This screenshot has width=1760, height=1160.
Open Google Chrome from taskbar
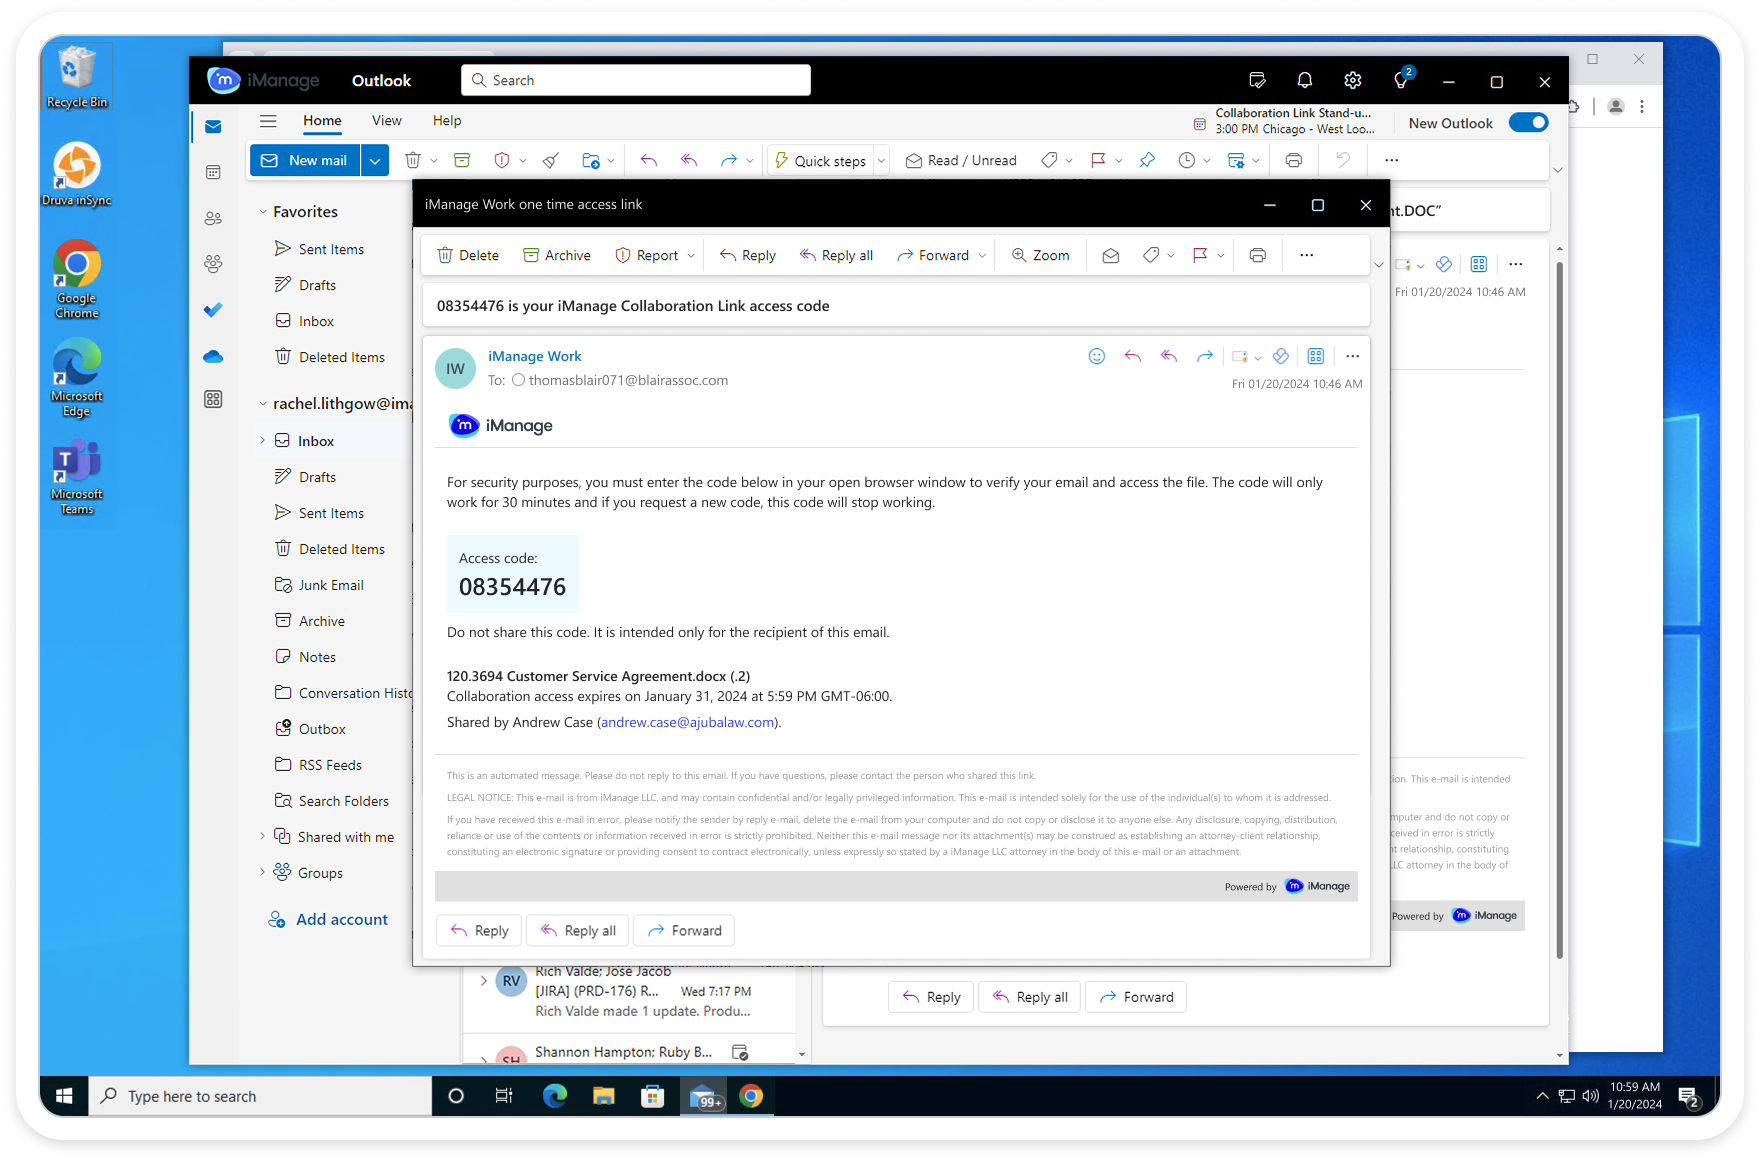(751, 1096)
